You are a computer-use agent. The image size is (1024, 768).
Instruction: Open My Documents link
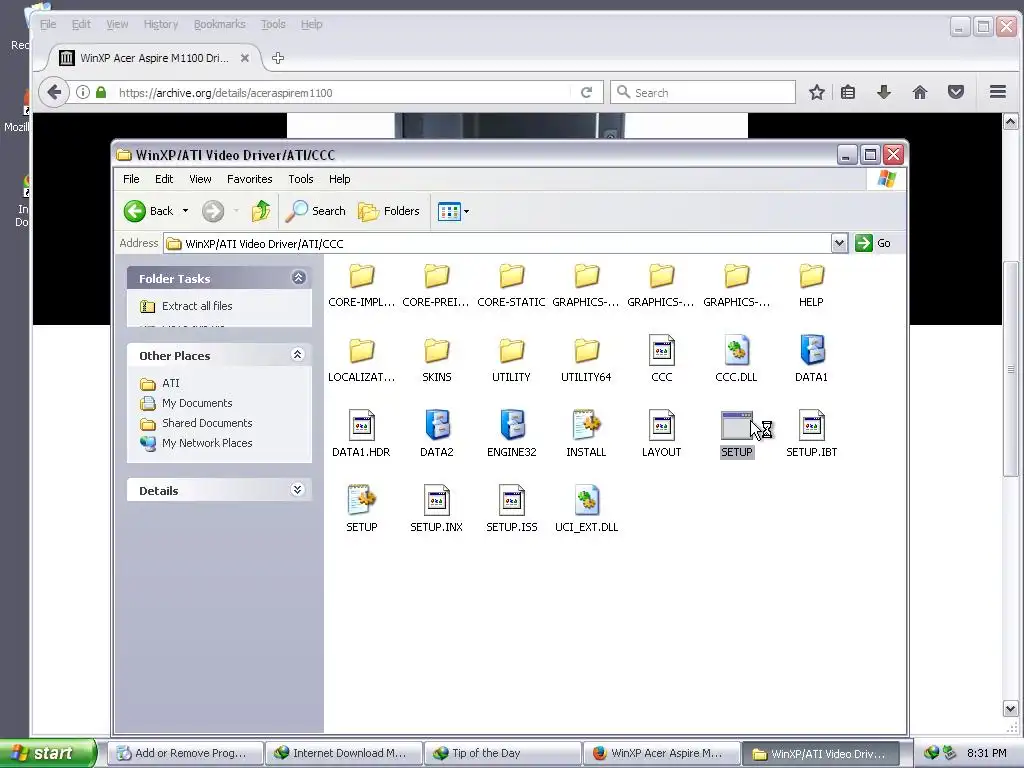197,403
